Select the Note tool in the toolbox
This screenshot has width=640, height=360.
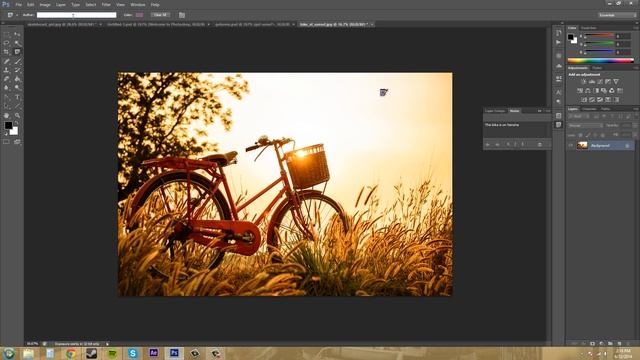17,52
